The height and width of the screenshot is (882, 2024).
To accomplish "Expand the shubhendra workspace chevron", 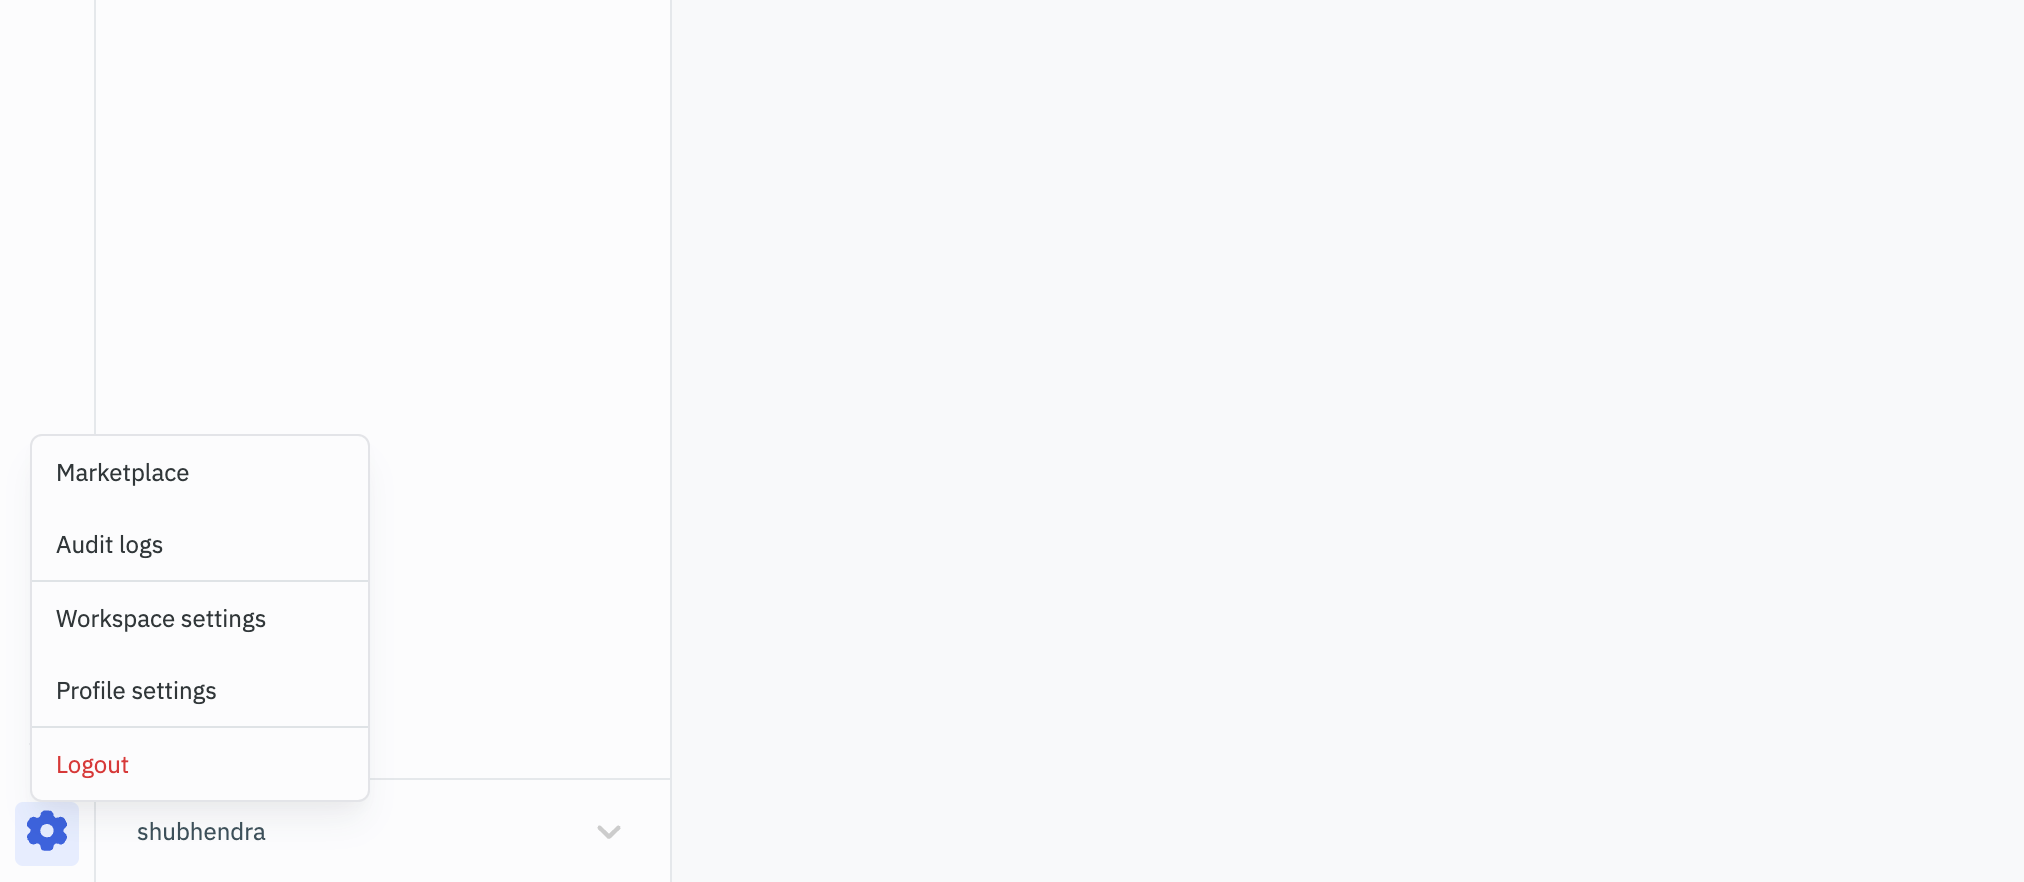I will 608,832.
